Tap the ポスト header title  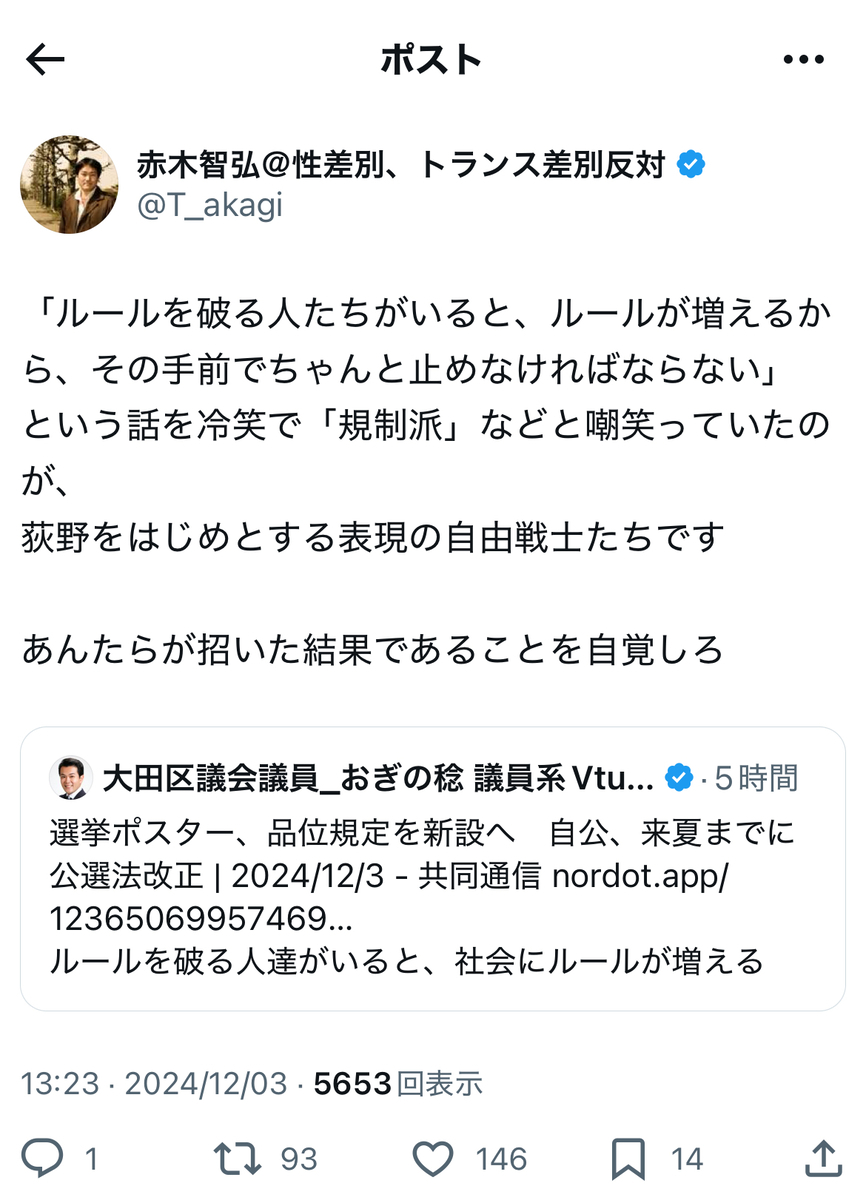click(x=431, y=60)
